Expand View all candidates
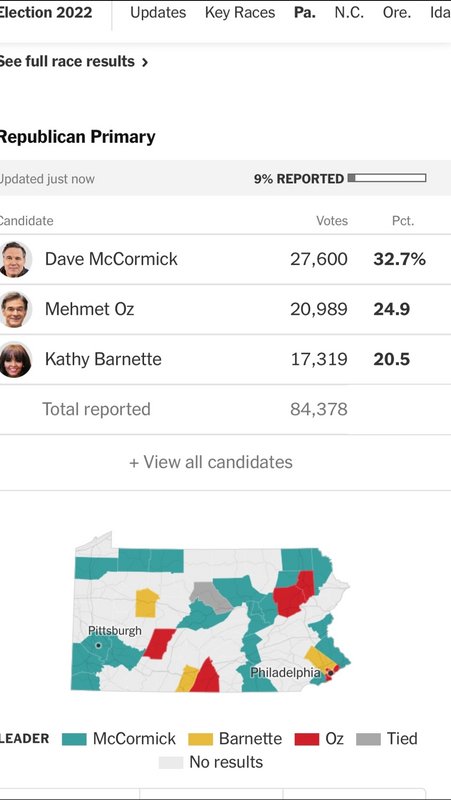The image size is (451, 800). coord(211,462)
